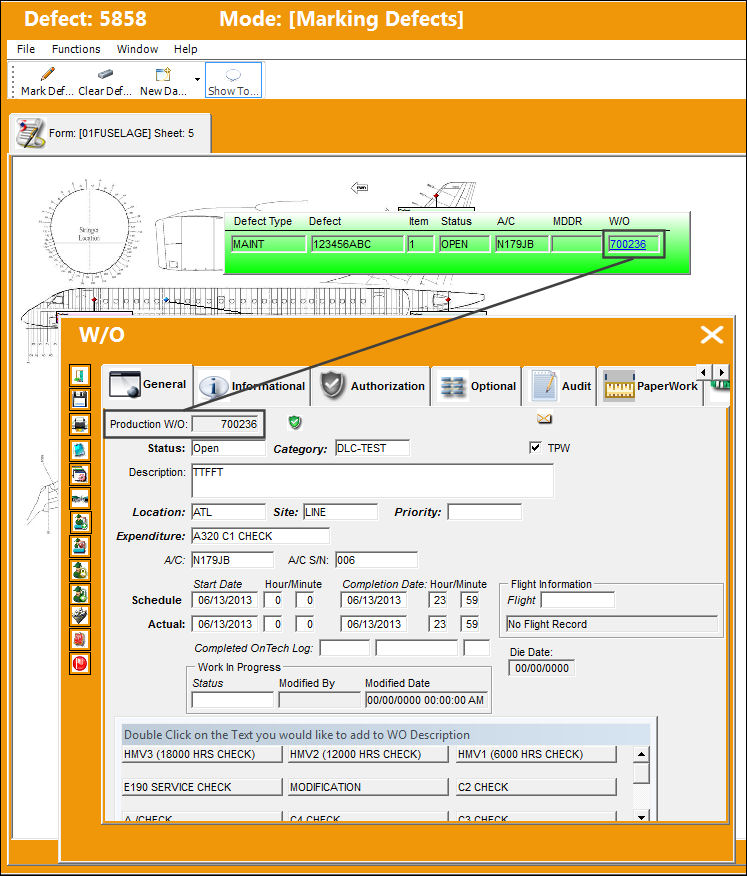The image size is (747, 876).
Task: Click the Status field OPEN in defect bar
Action: (464, 244)
